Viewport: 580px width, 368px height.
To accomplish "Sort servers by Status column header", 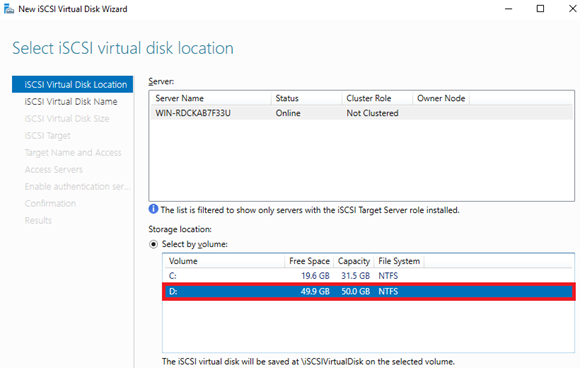I will 306,98.
